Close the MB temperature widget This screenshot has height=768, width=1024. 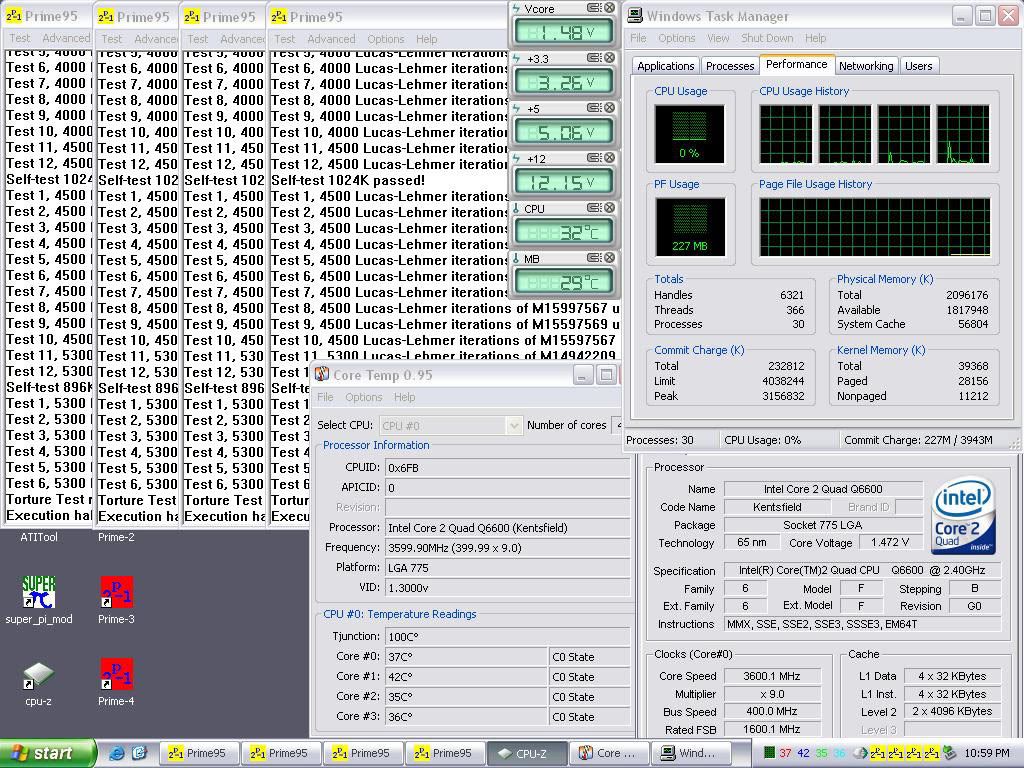(x=609, y=258)
